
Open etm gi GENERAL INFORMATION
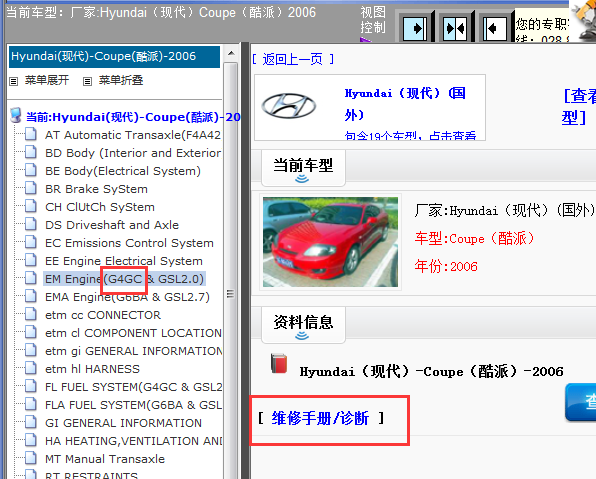point(133,351)
